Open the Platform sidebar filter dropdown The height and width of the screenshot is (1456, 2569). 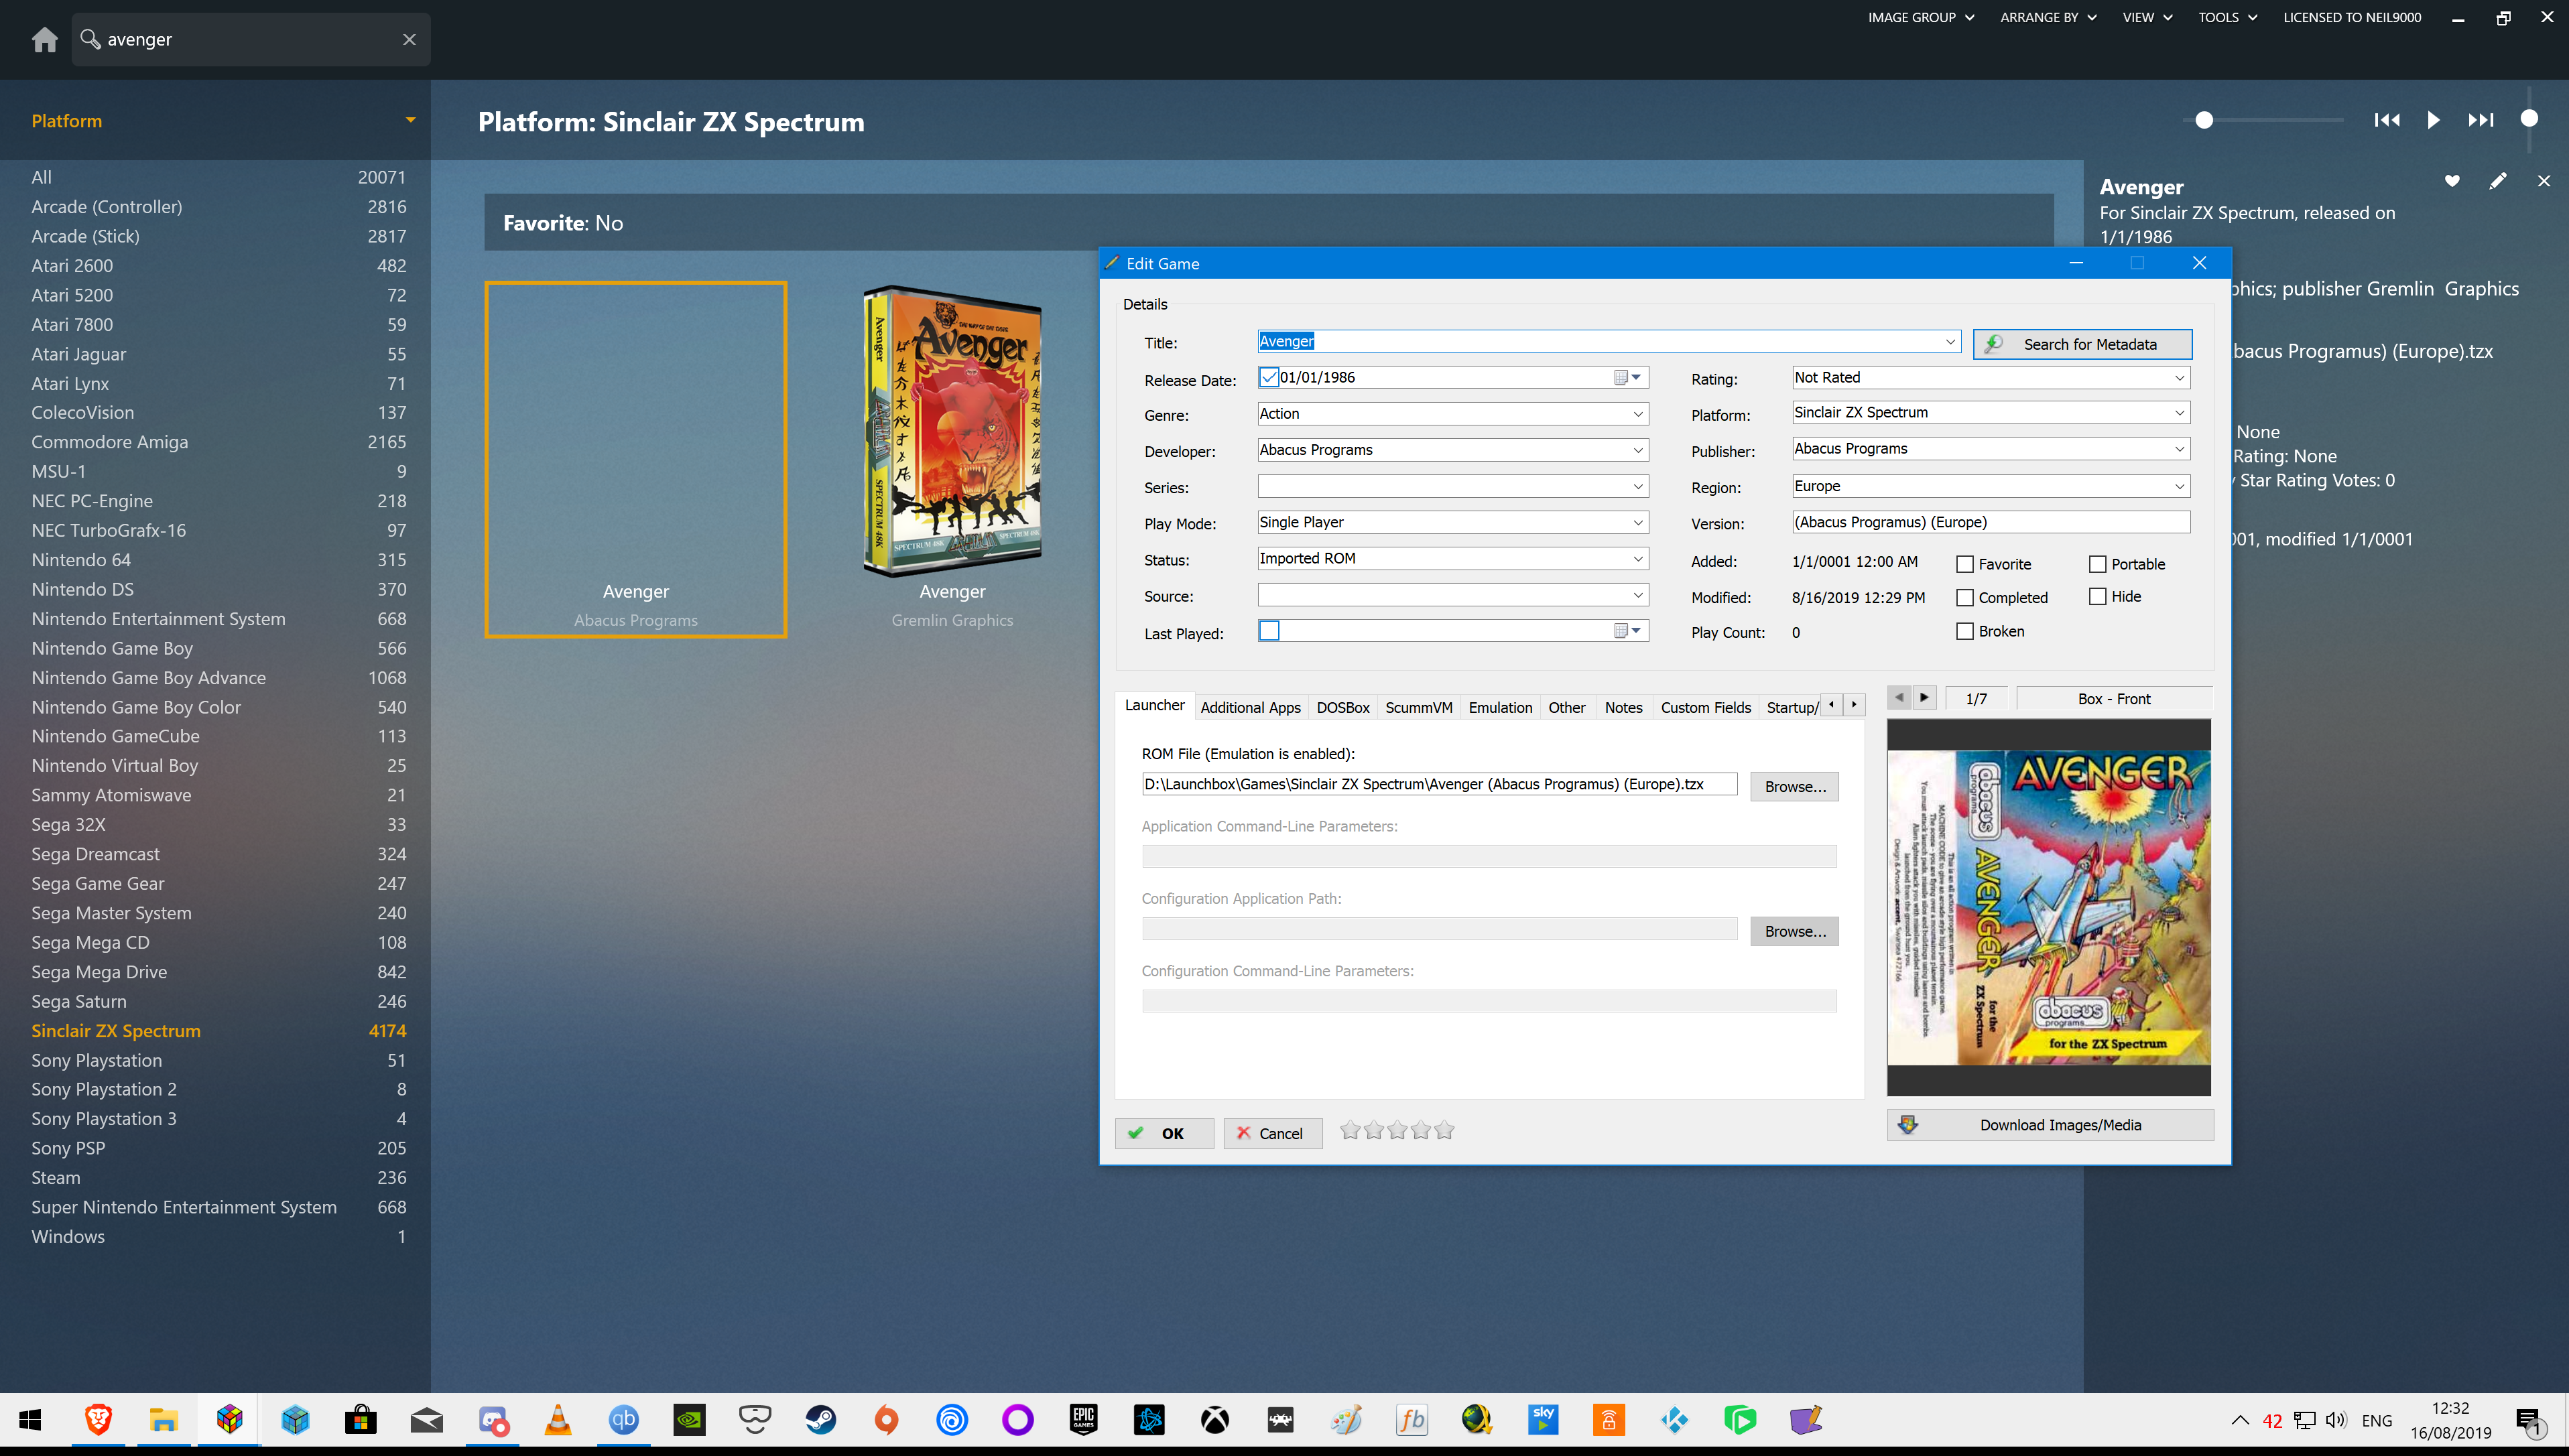coord(410,120)
